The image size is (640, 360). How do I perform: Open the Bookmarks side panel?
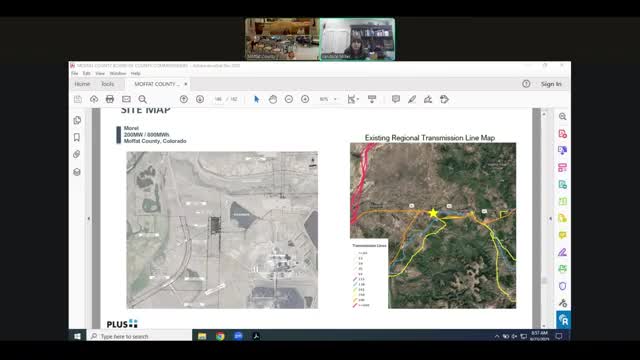tap(77, 137)
